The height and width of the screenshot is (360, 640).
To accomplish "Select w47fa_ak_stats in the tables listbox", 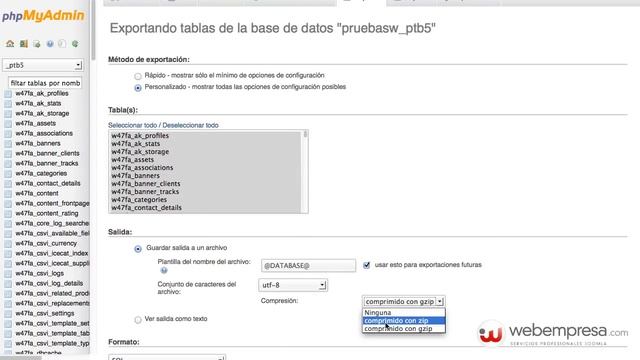I will click(x=205, y=144).
